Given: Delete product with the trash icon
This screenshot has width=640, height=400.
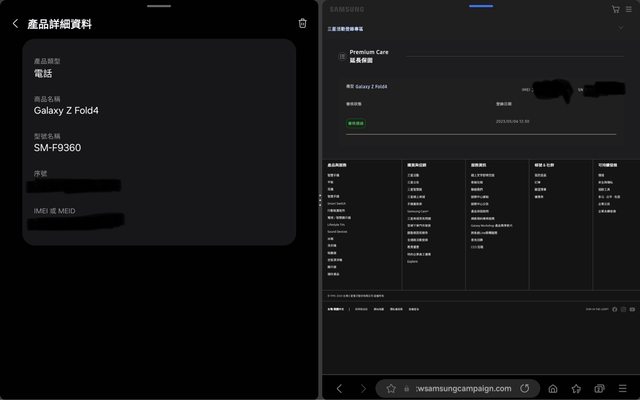Looking at the screenshot, I should pyautogui.click(x=302, y=24).
